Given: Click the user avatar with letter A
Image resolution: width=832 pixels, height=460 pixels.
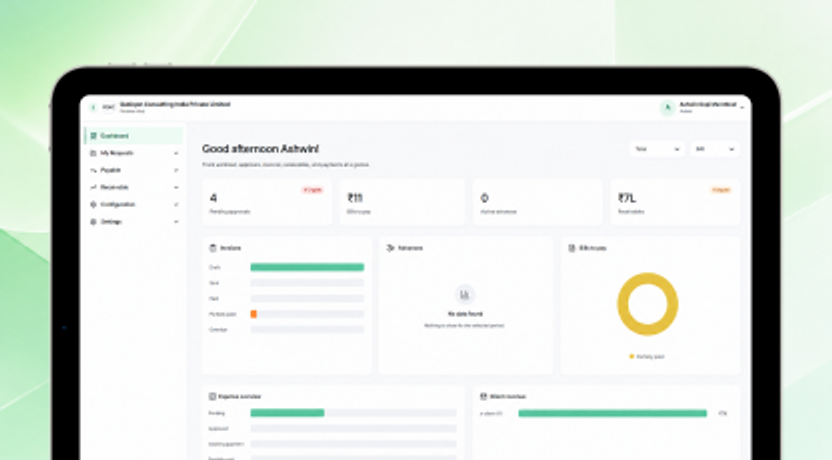Looking at the screenshot, I should pos(667,108).
